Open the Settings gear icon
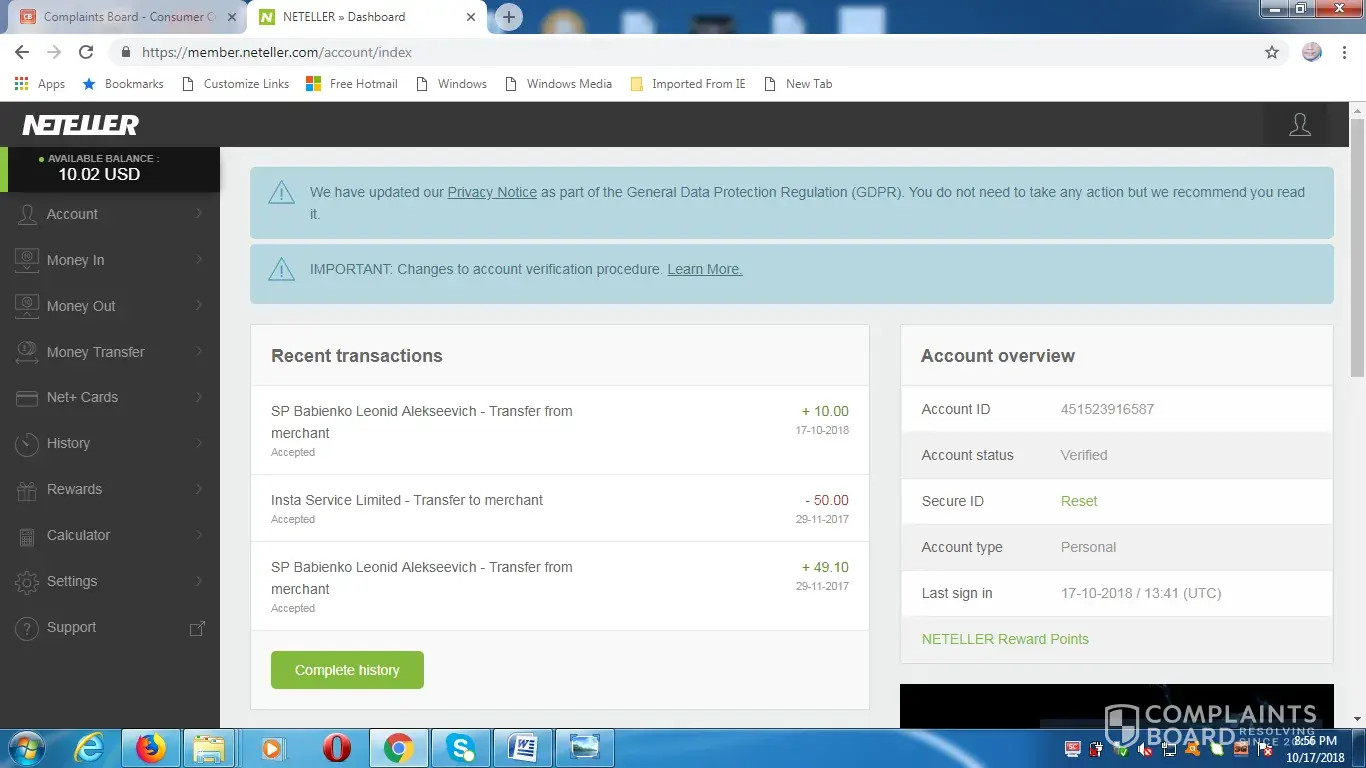Viewport: 1366px width, 768px height. click(28, 581)
